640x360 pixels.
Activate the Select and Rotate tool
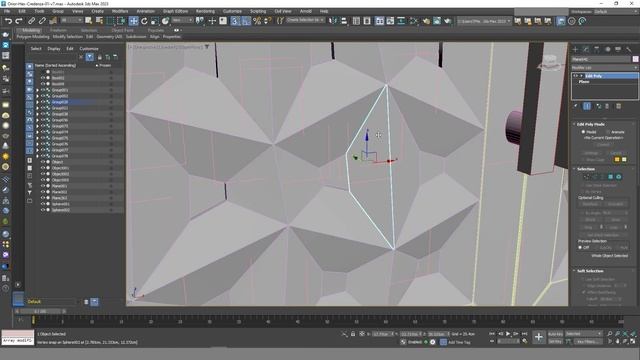(x=144, y=21)
